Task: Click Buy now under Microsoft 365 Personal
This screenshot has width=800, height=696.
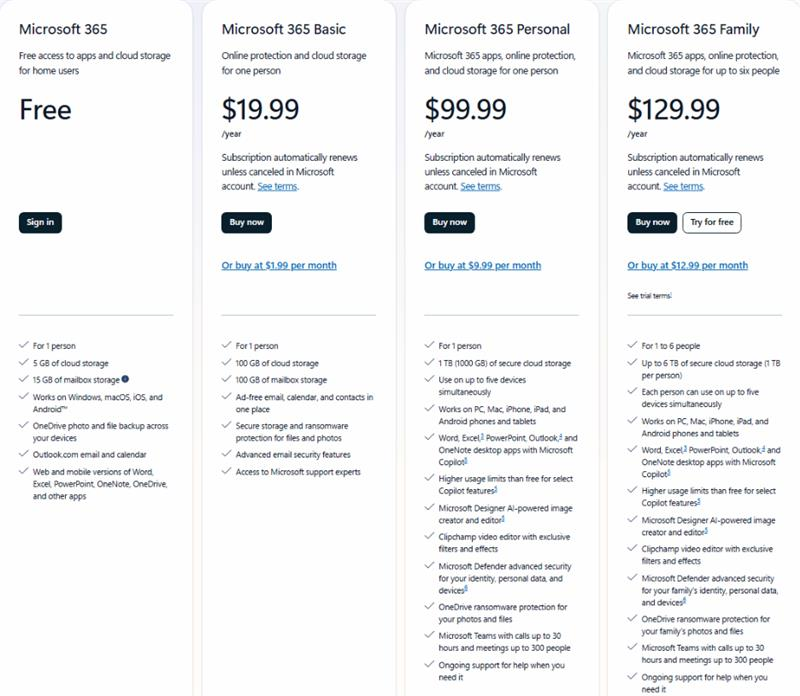Action: point(449,222)
